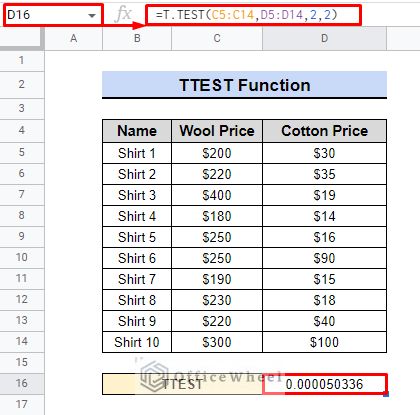This screenshot has height=415, width=420.
Task: Select column C header
Action: pyautogui.click(x=217, y=39)
